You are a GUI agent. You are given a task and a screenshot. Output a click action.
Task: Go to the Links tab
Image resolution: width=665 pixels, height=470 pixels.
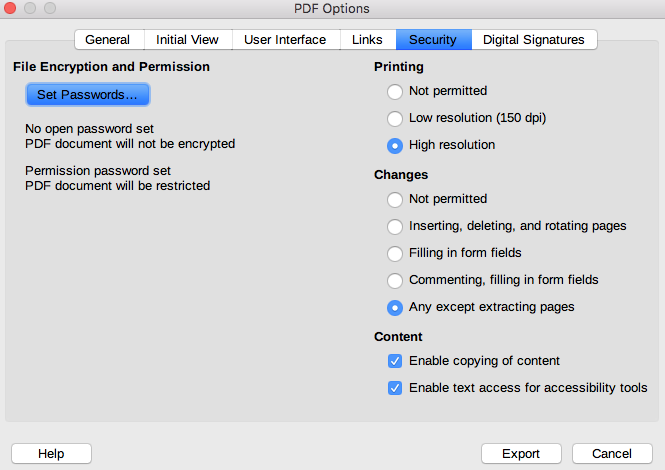pos(367,40)
